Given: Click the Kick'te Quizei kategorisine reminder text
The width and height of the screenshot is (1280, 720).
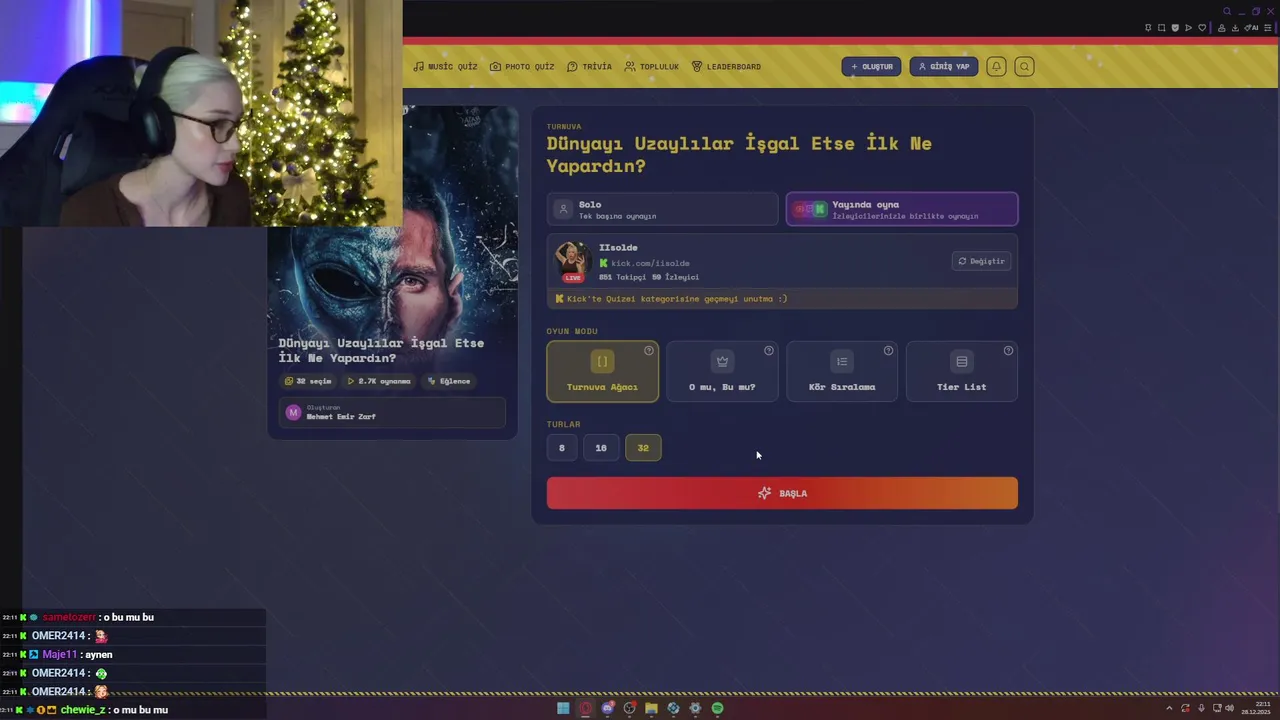Looking at the screenshot, I should click(677, 299).
